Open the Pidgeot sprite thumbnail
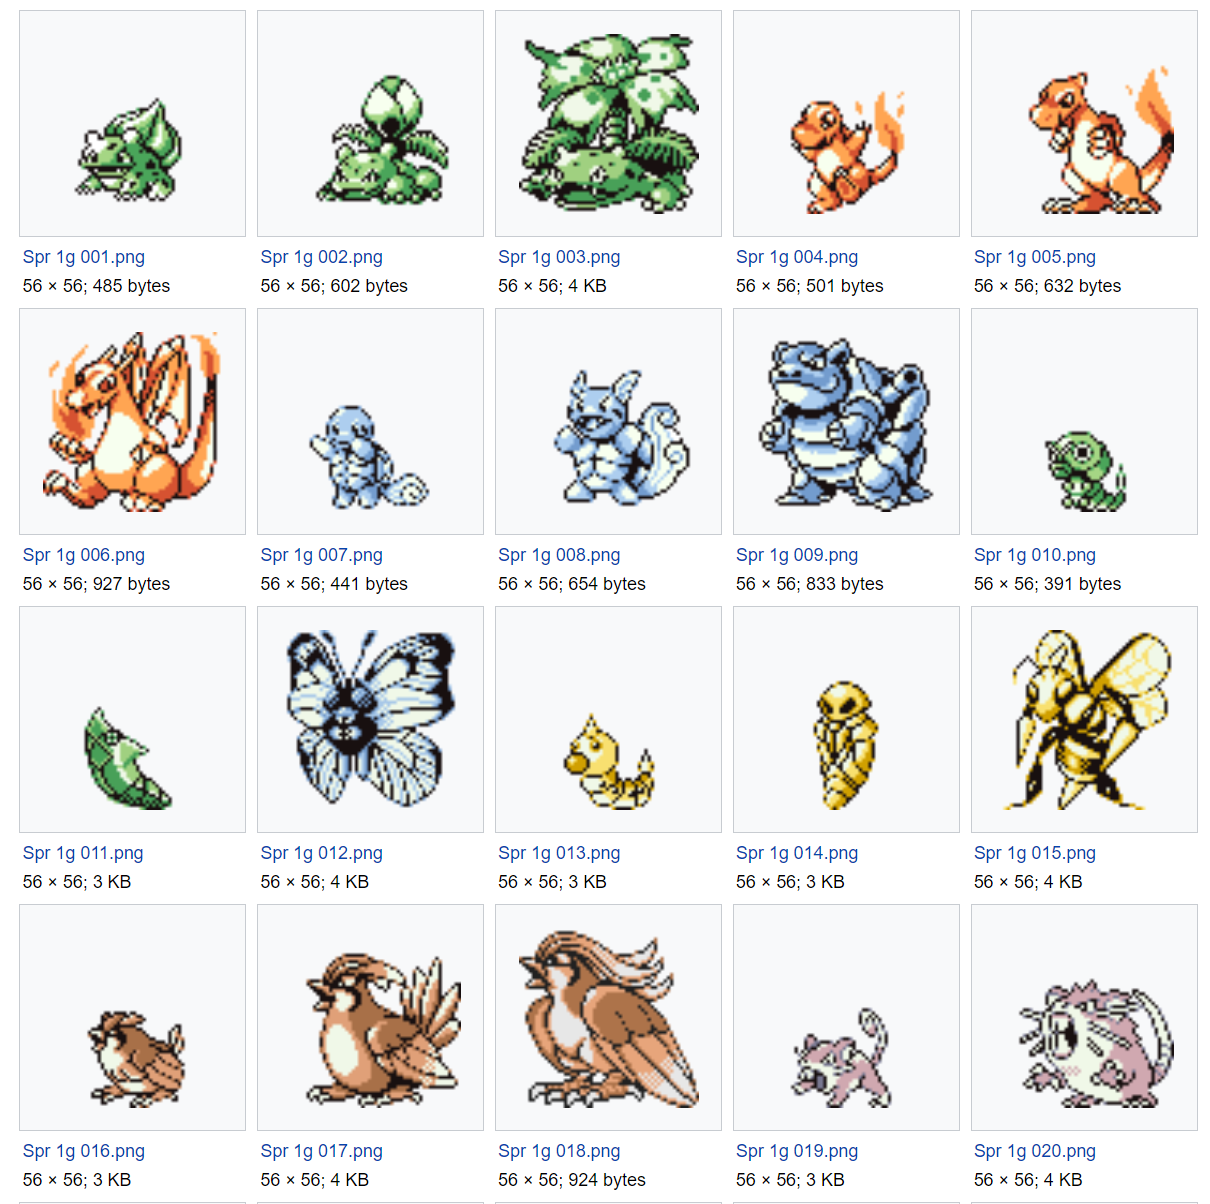 click(x=608, y=1018)
